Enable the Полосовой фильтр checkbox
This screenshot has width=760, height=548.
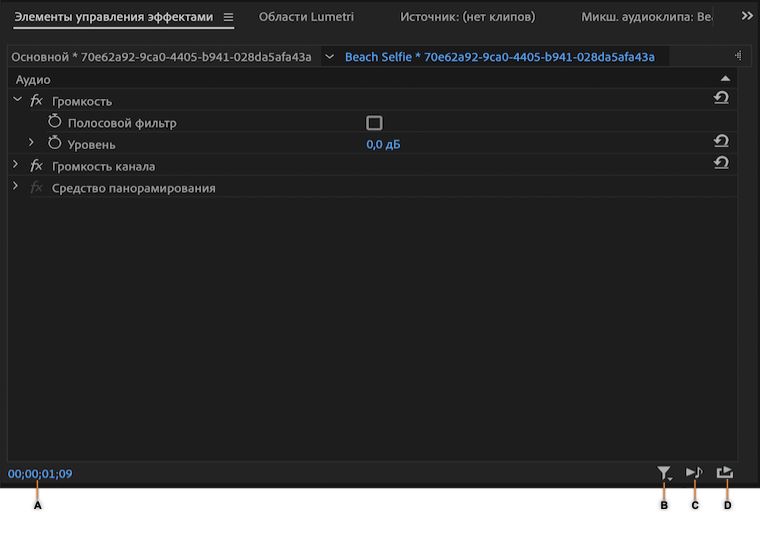click(374, 123)
